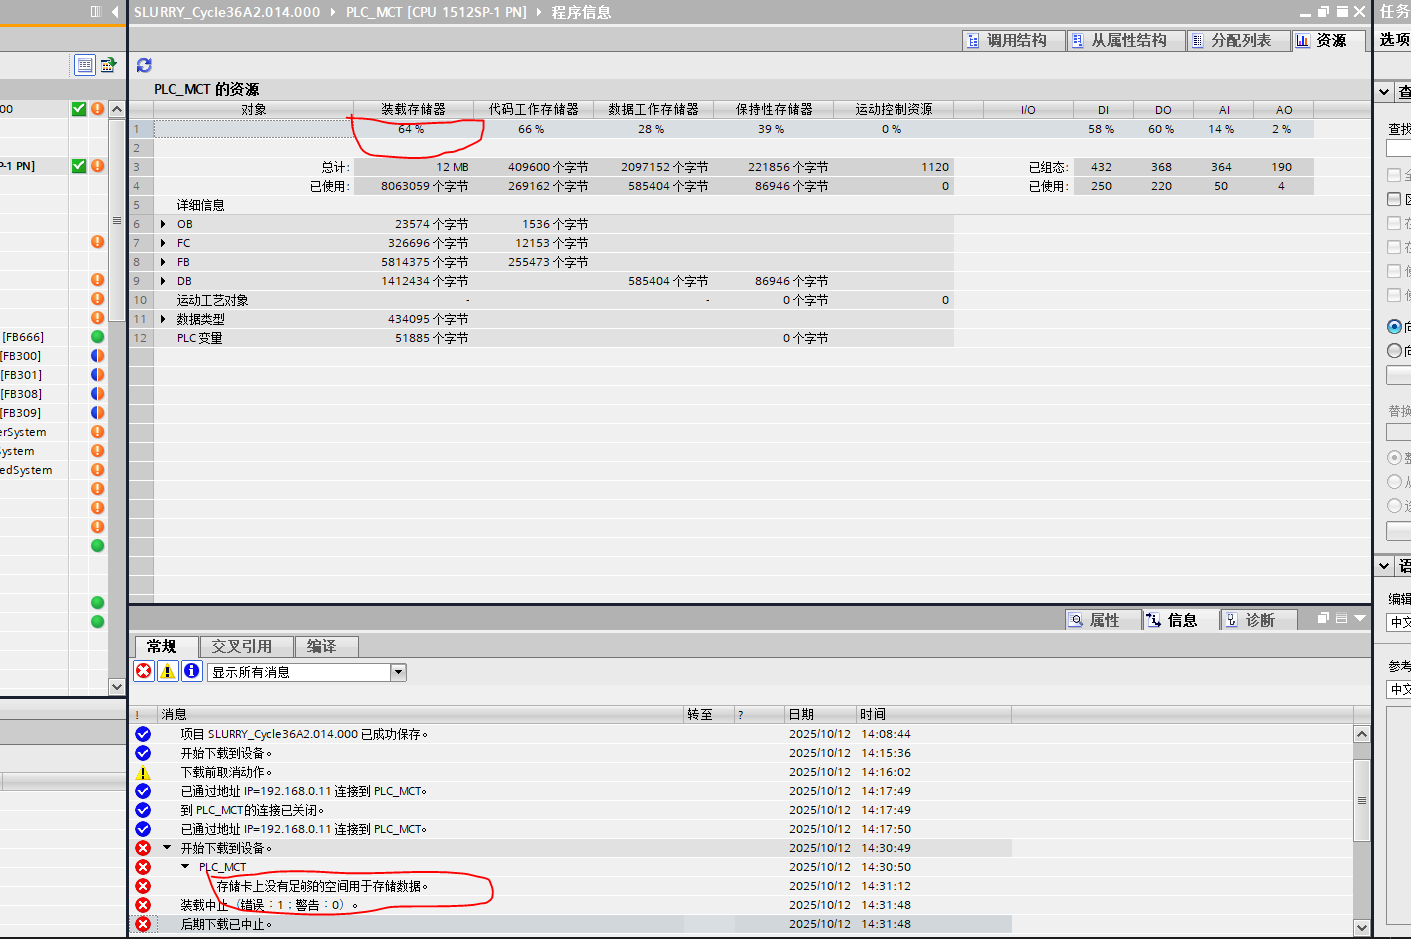The image size is (1411, 939).
Task: Toggle the error message filter icon
Action: [144, 671]
